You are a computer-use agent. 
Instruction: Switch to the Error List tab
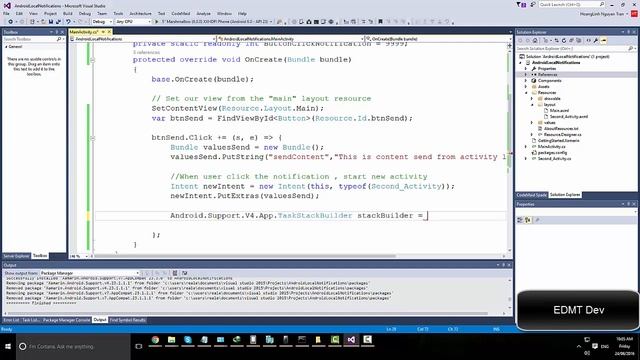(11, 320)
